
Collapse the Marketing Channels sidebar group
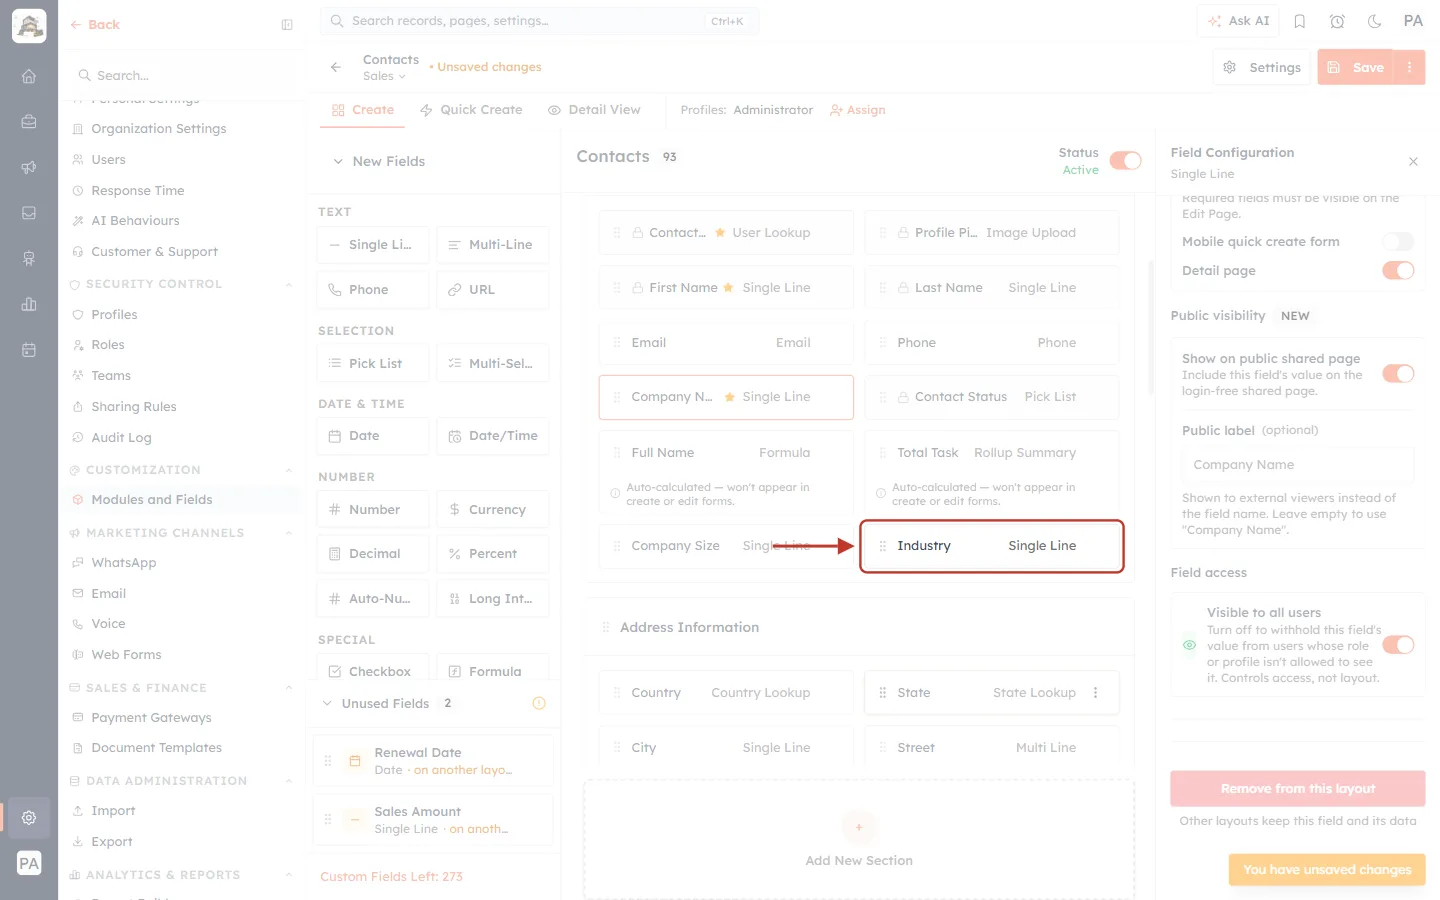(x=289, y=533)
